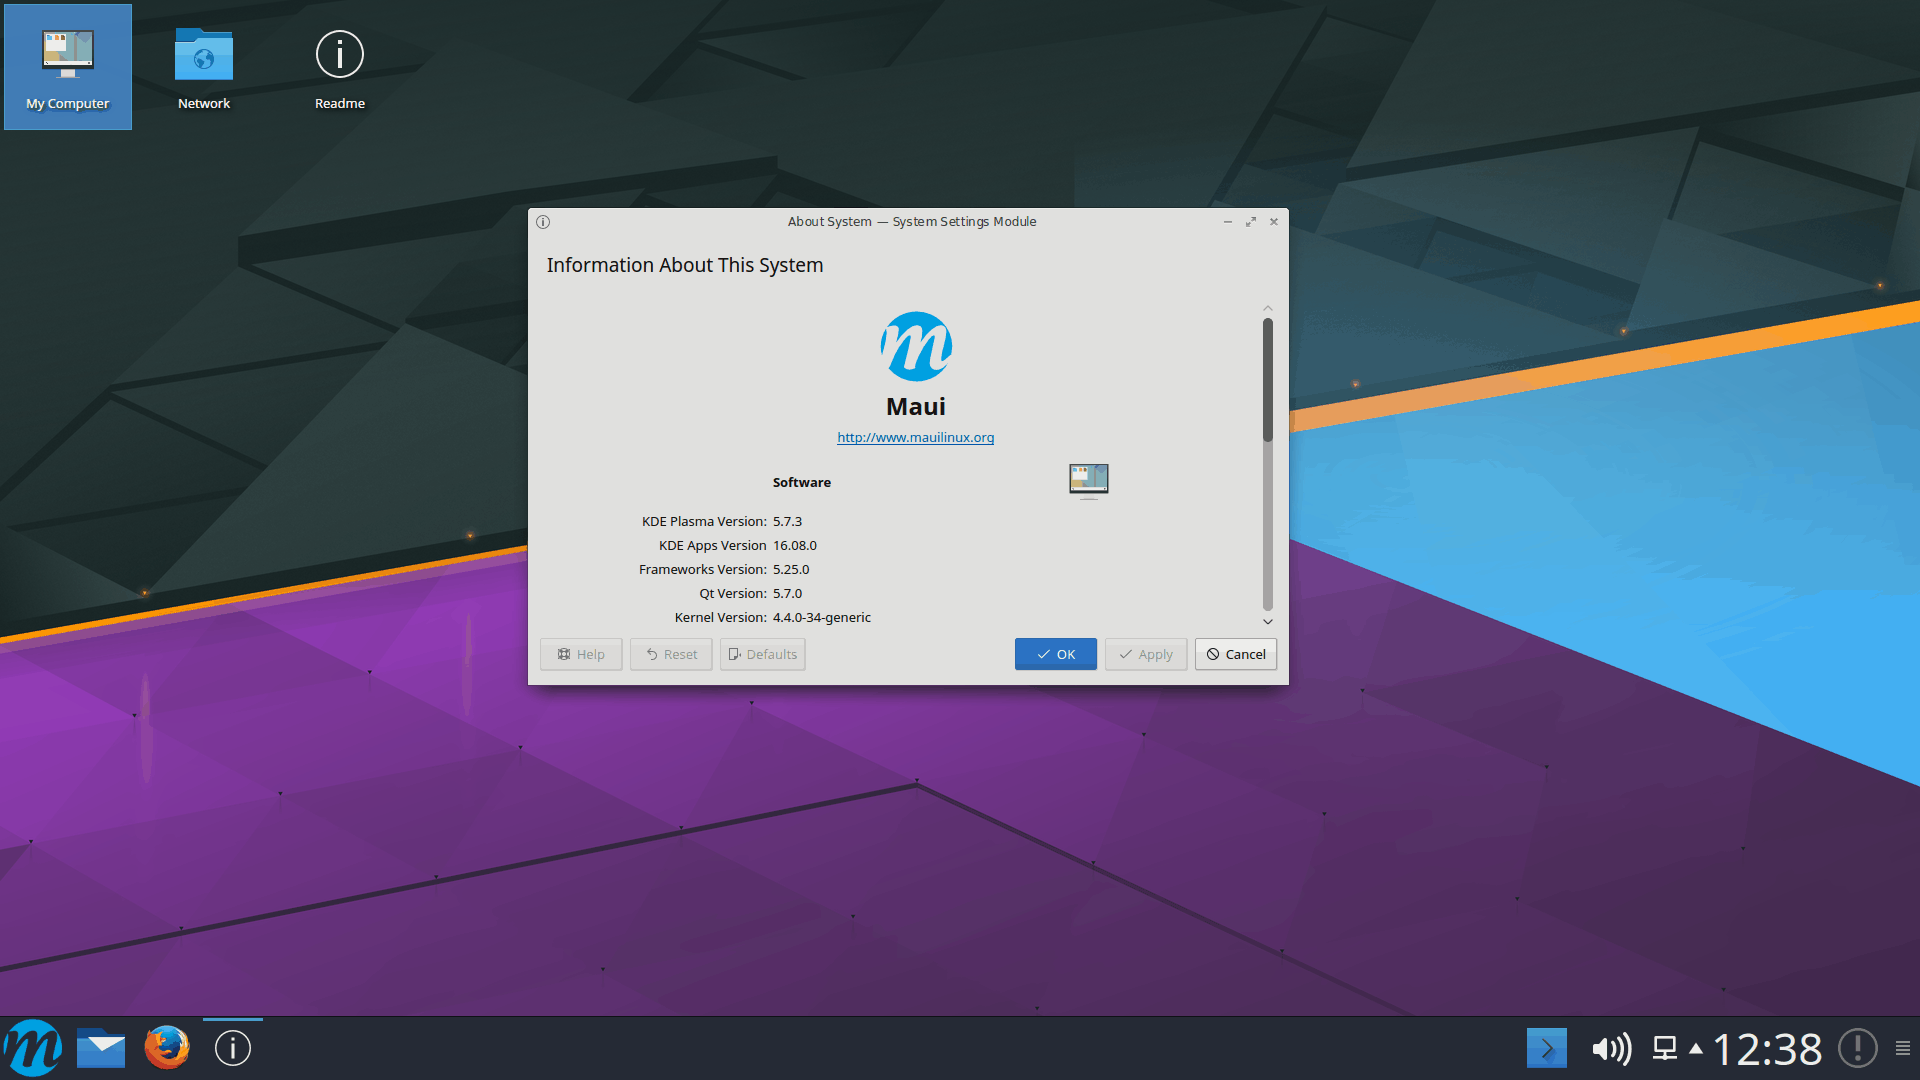The width and height of the screenshot is (1920, 1080).
Task: Expand hidden system tray icons arrow
Action: tap(1696, 1048)
